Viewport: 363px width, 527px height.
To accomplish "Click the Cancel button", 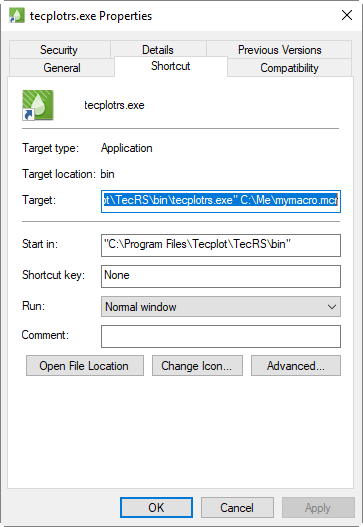I will pyautogui.click(x=237, y=508).
